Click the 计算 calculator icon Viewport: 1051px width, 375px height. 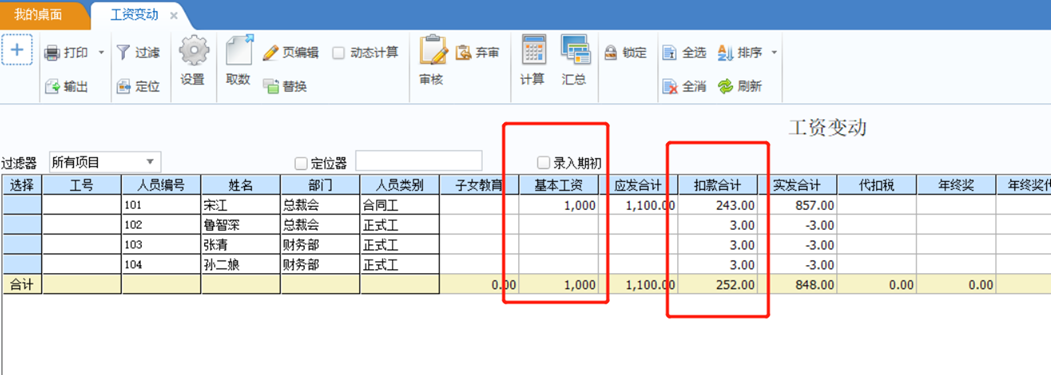point(534,50)
